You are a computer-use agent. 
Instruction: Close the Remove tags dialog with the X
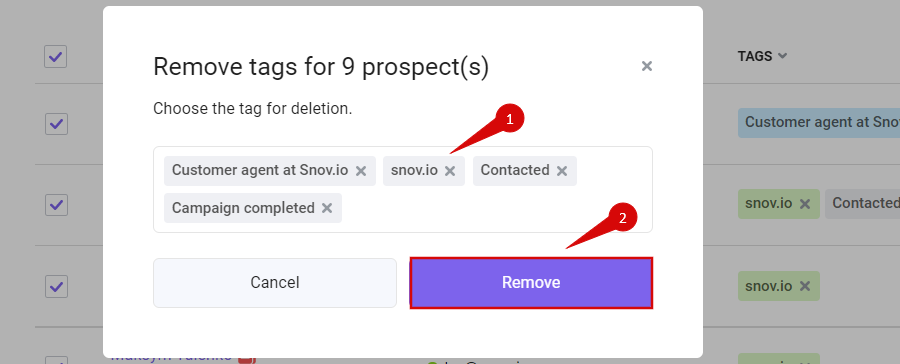[x=647, y=66]
